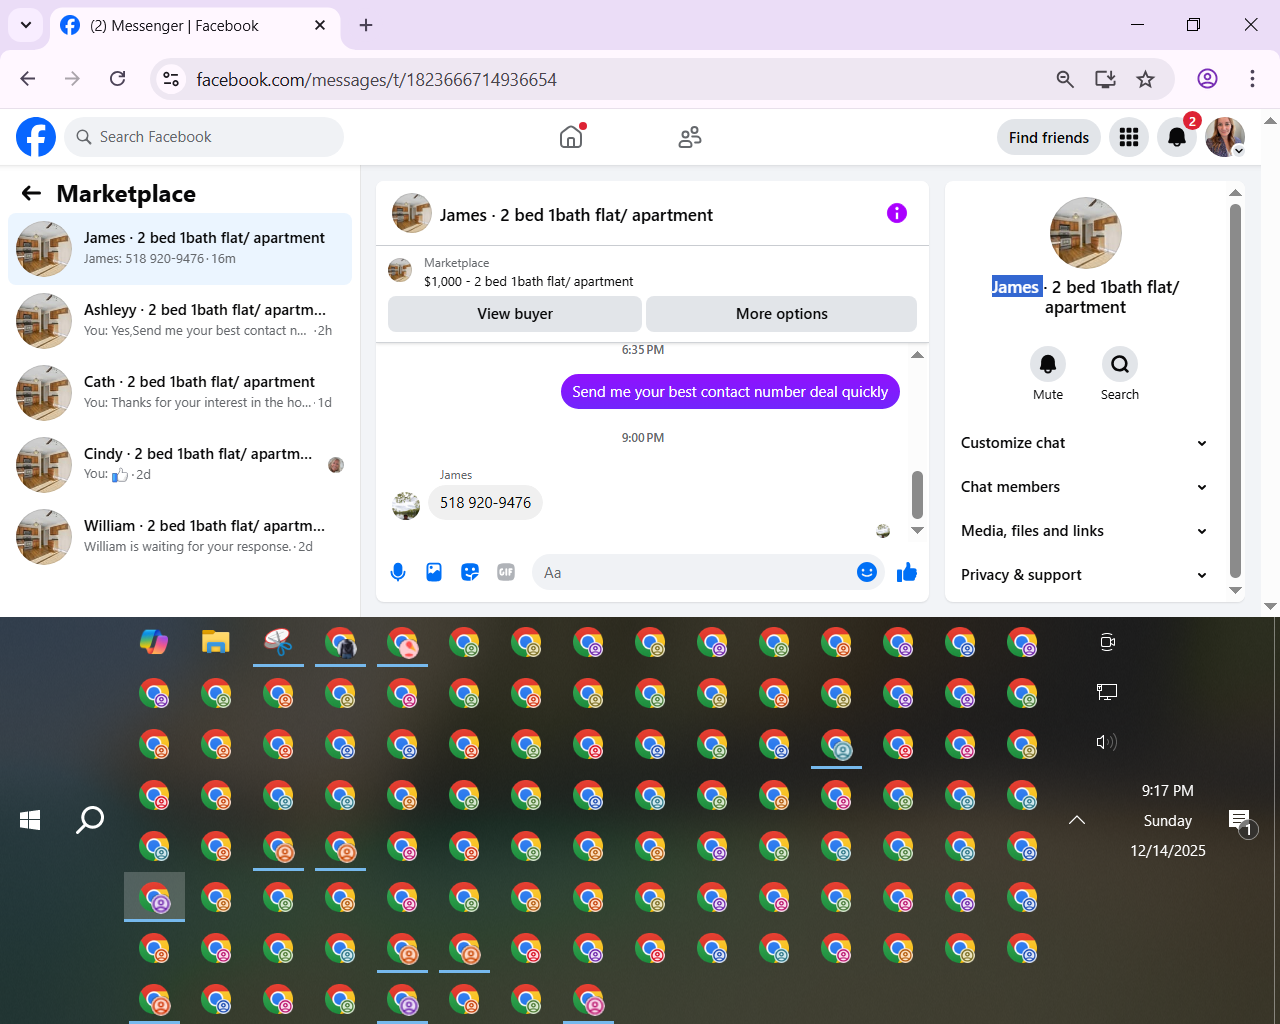Open the Facebook menu grid icon
Viewport: 1280px width, 1024px height.
click(x=1129, y=137)
